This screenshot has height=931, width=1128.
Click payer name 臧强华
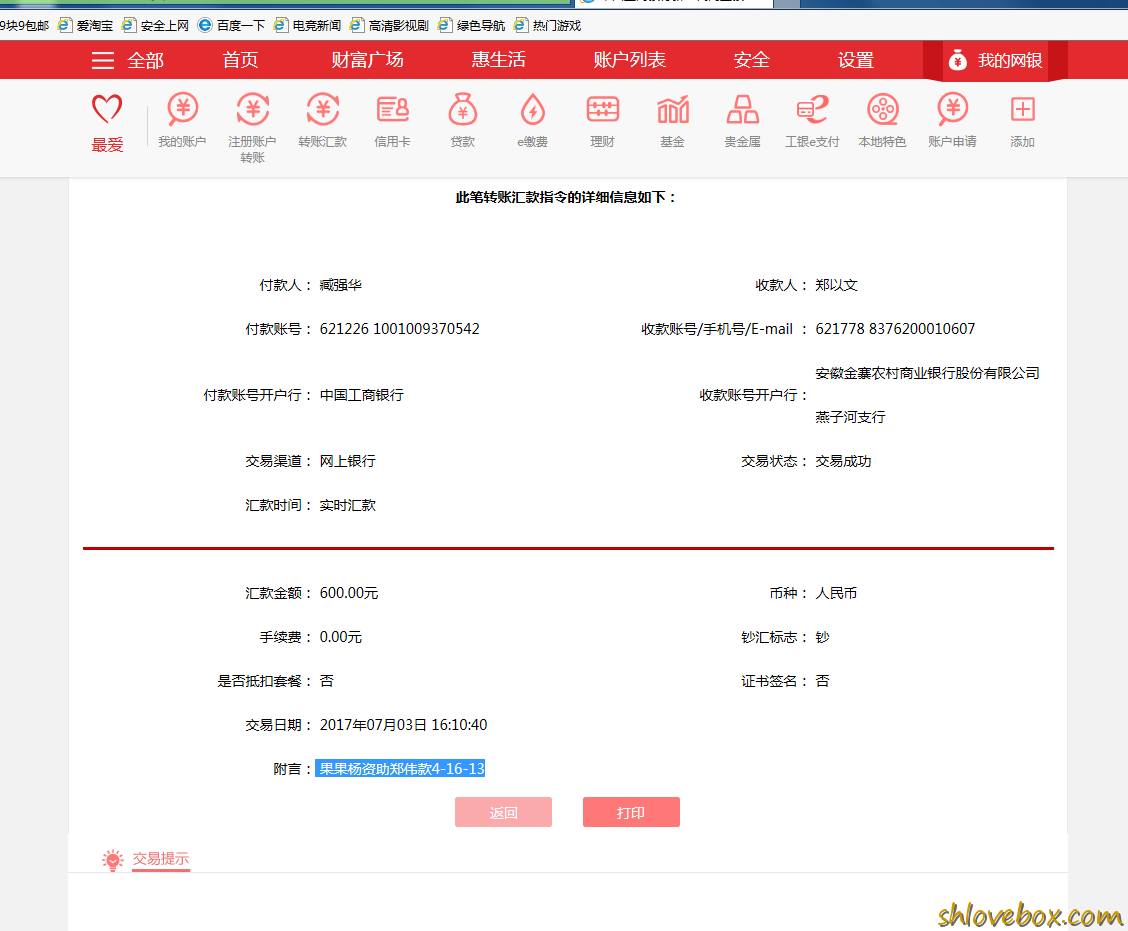(x=340, y=285)
